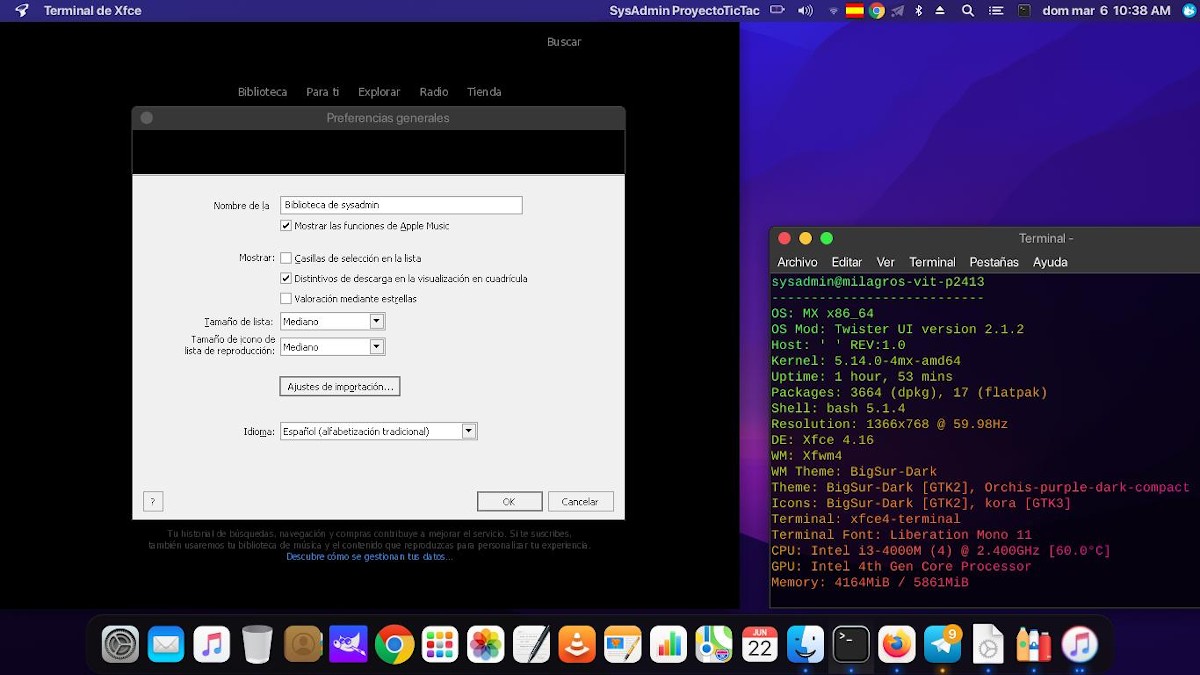Expand the Tamaño de lista dropdown
This screenshot has height=675, width=1200.
pyautogui.click(x=377, y=322)
